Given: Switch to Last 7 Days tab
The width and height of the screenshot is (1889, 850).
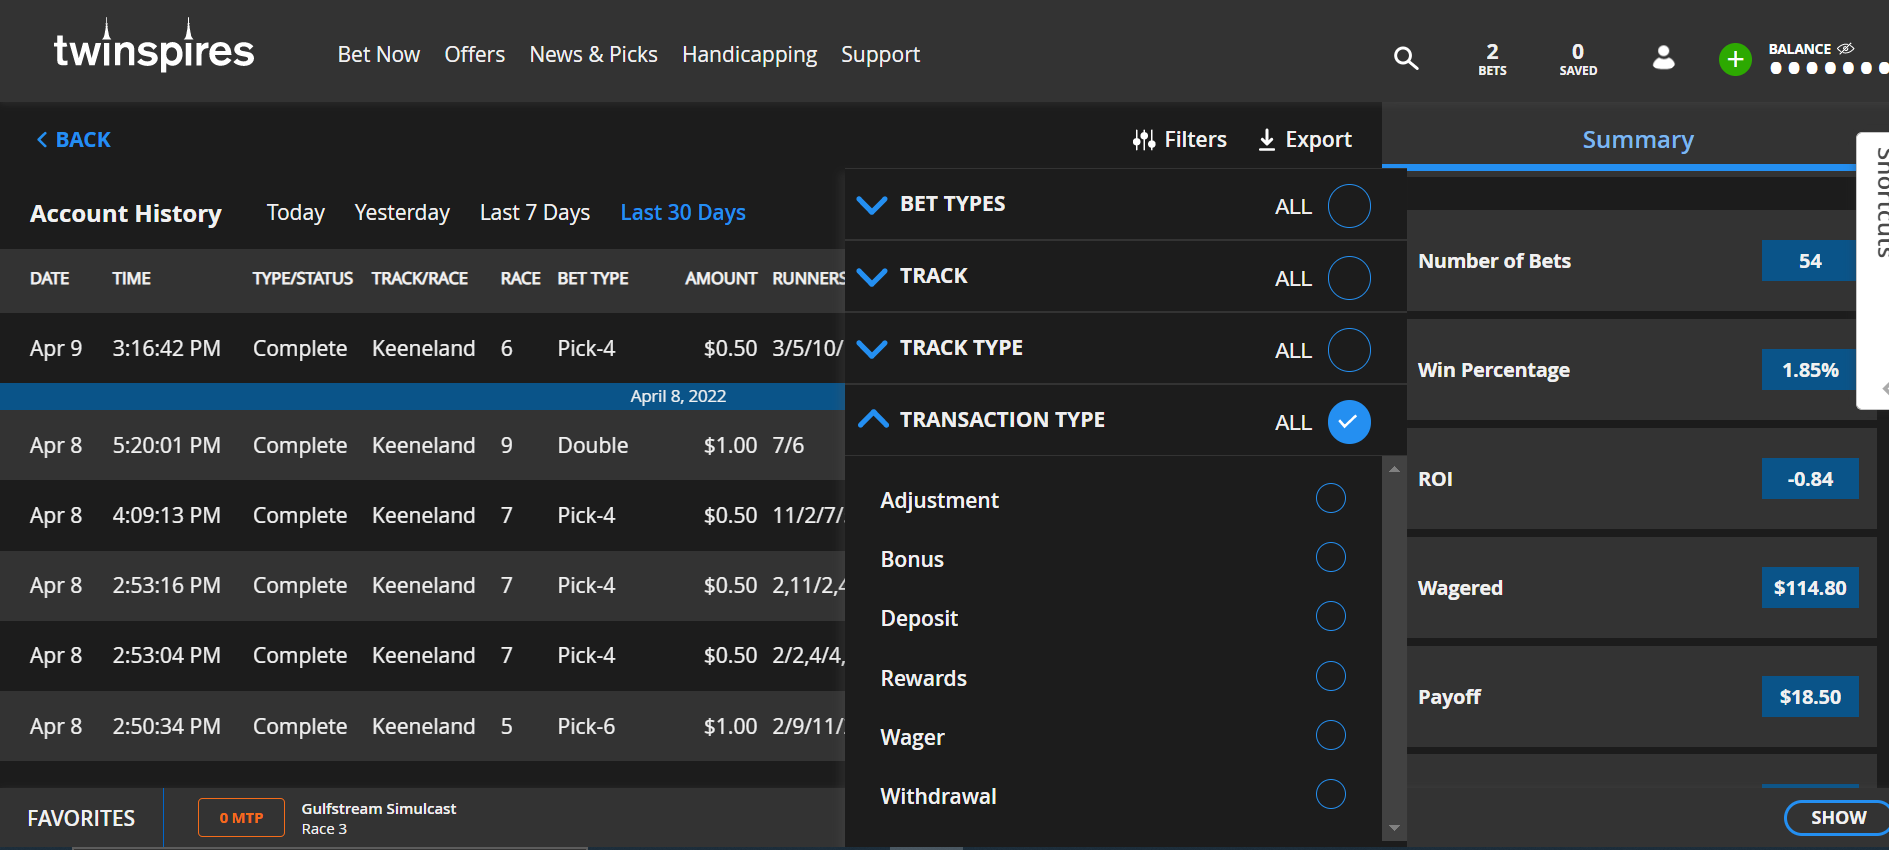Looking at the screenshot, I should pos(535,213).
